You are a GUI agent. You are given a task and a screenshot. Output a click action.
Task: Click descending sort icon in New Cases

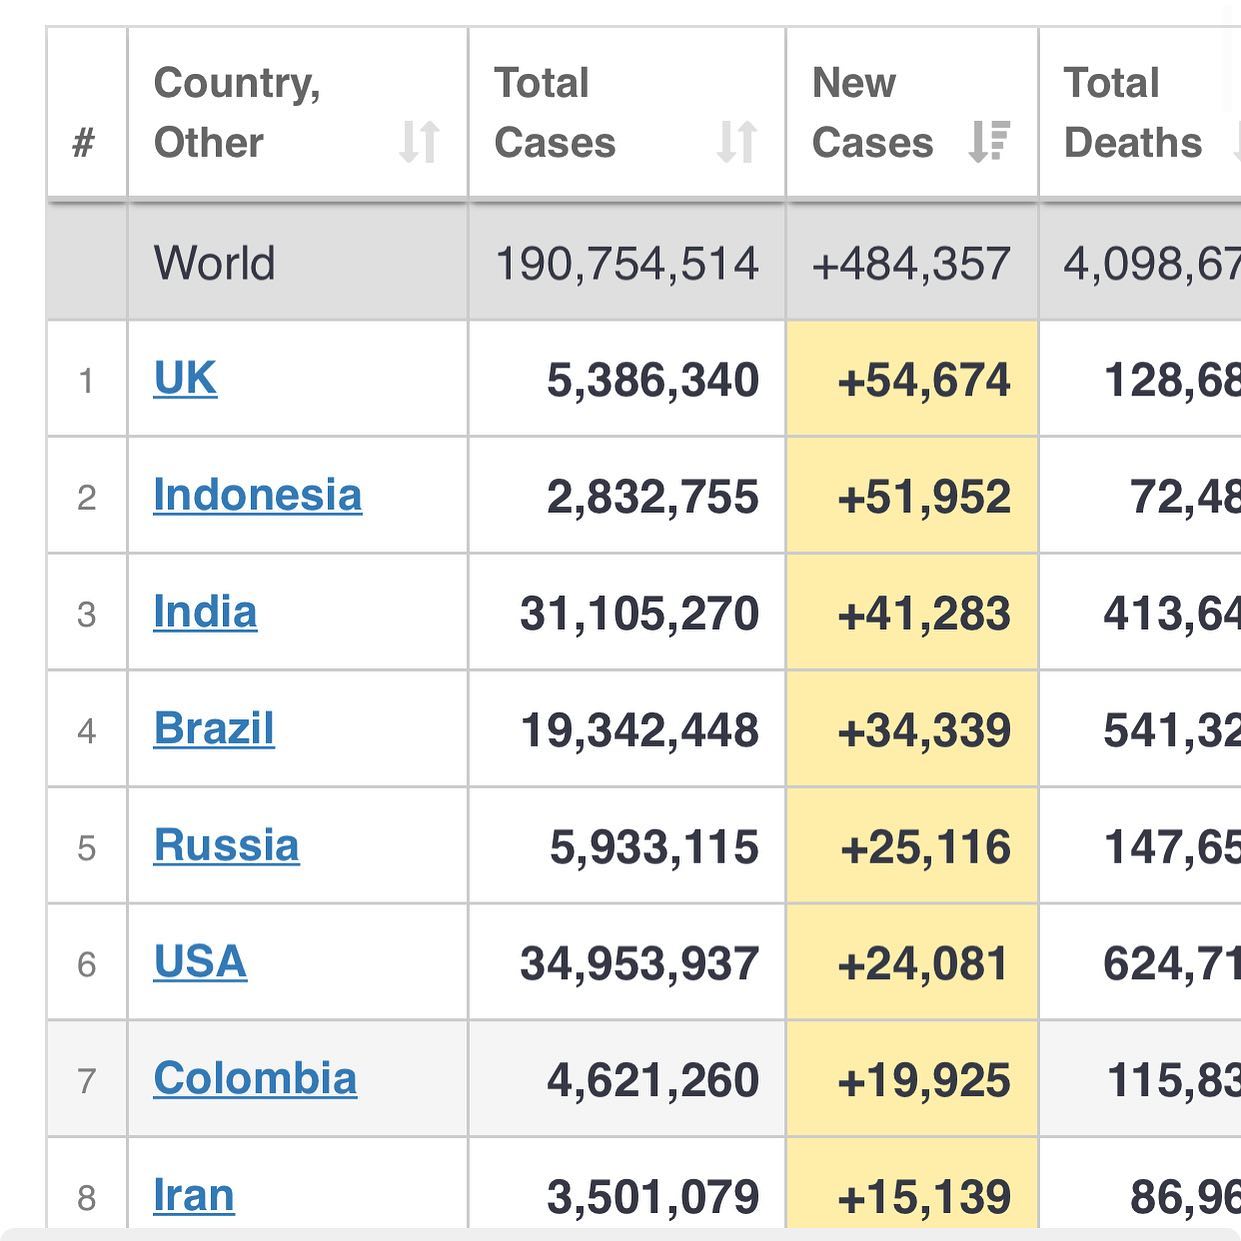tap(989, 142)
